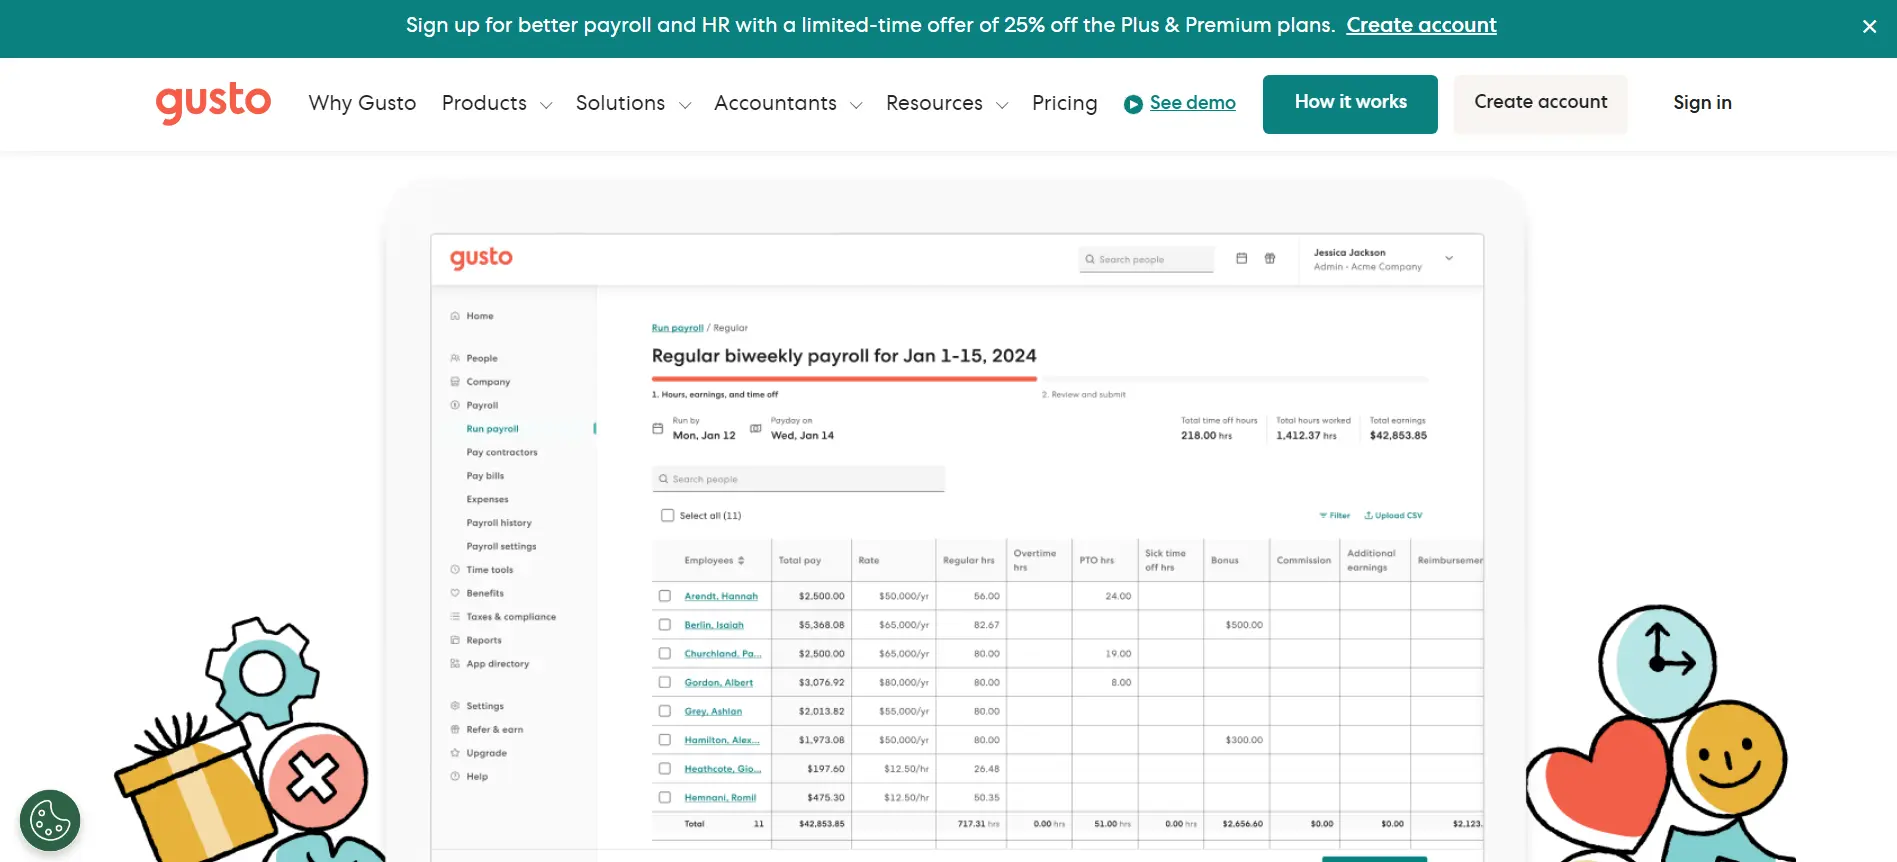Click the Settings gear icon in the sidebar

click(x=455, y=706)
